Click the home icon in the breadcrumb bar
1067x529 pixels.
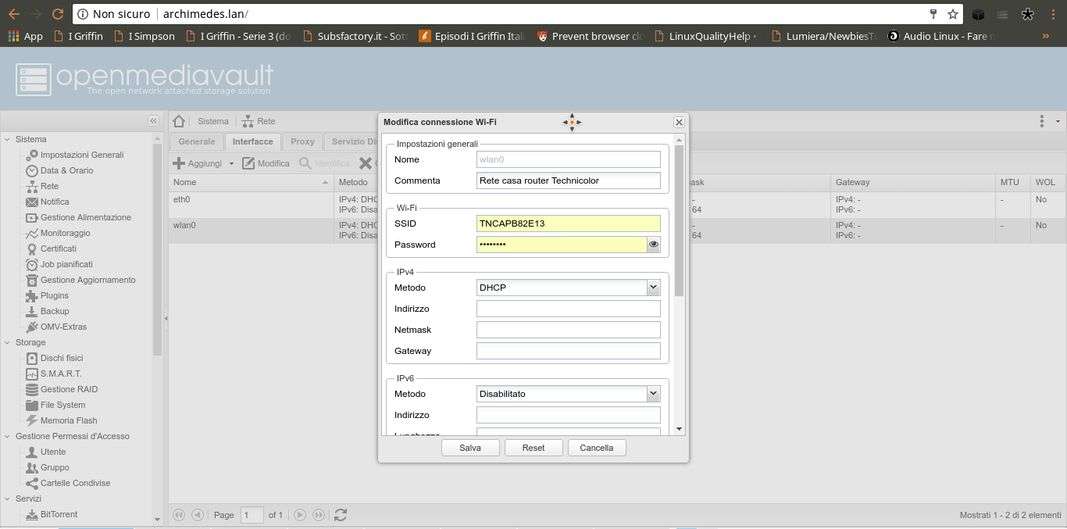click(x=179, y=121)
